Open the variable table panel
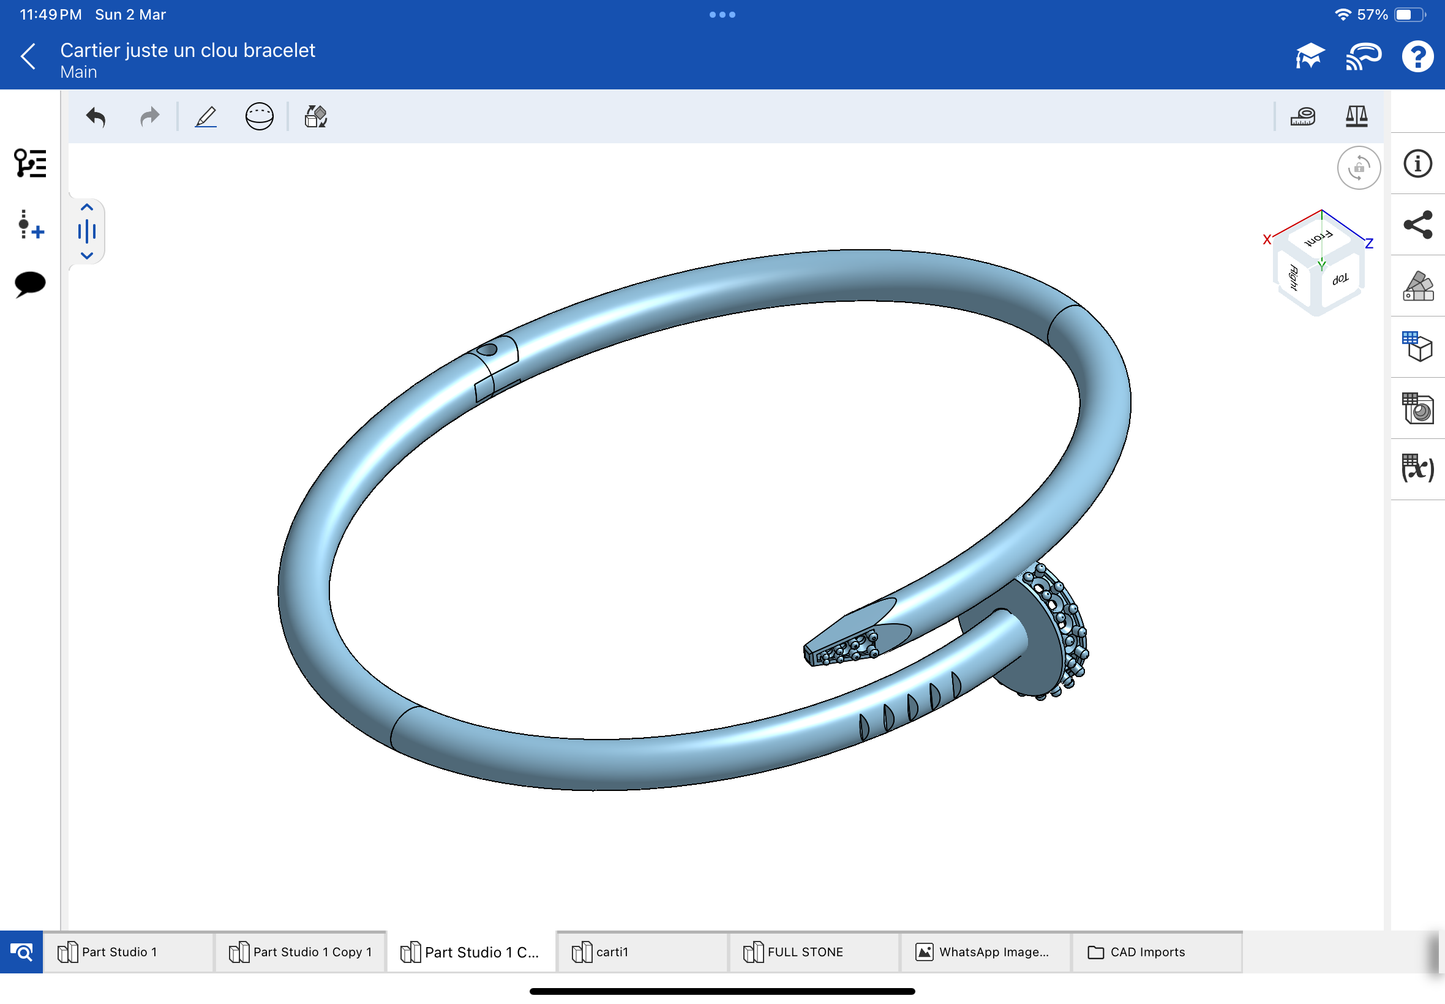Screen dimensions: 1445x1004 click(1417, 468)
